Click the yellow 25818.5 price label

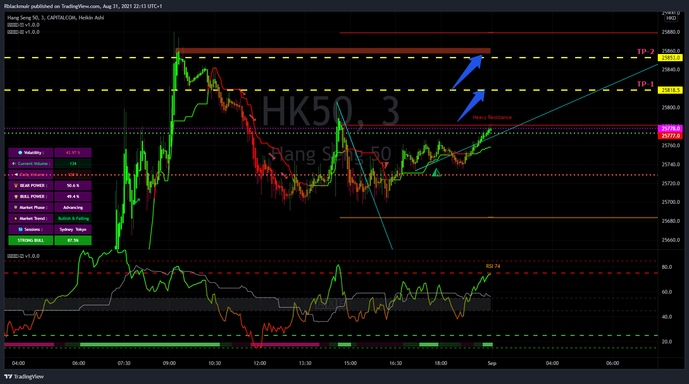pyautogui.click(x=670, y=90)
